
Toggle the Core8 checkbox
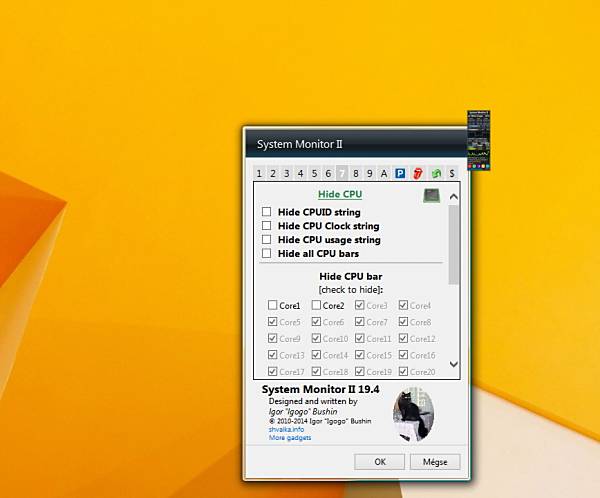pos(403,322)
